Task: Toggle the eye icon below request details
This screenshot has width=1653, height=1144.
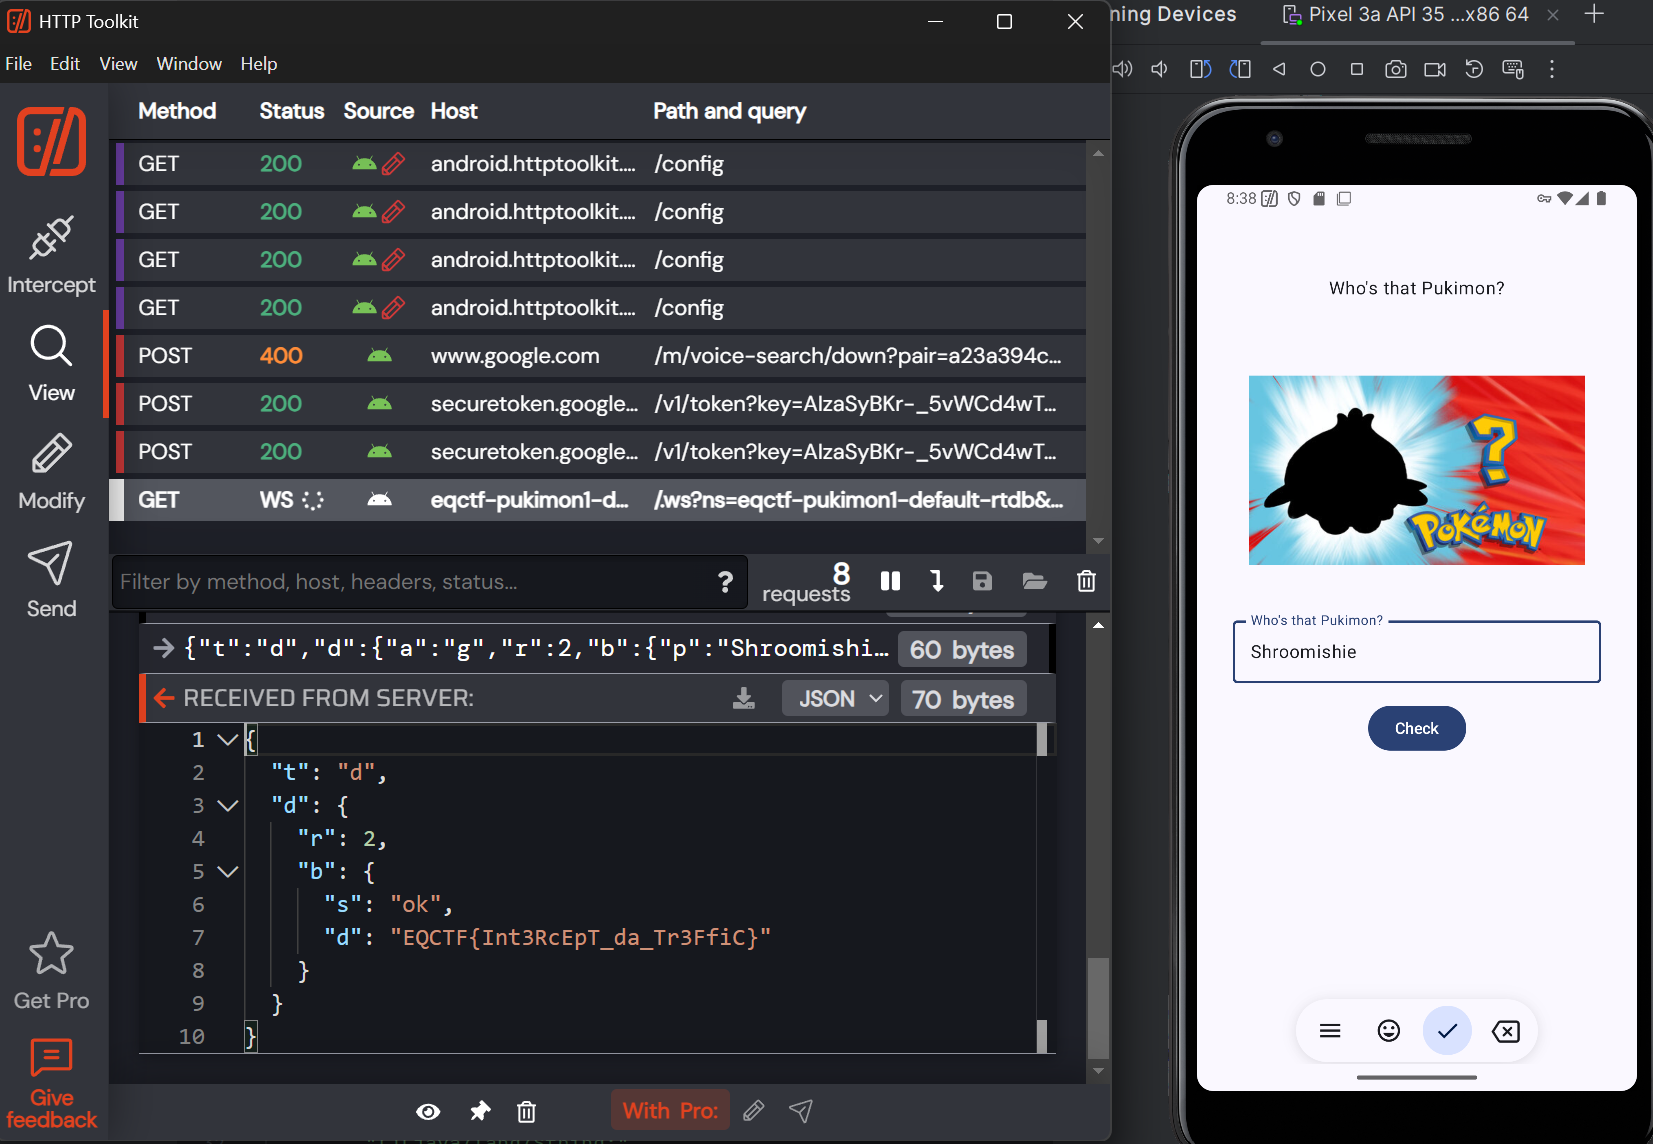Action: (428, 1111)
